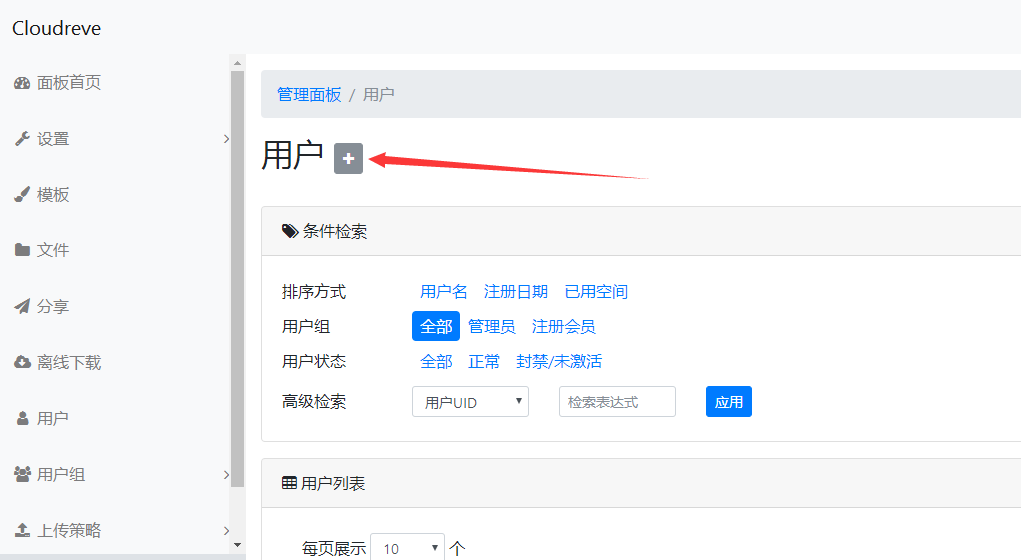Filter user status by 正常
This screenshot has height=560, width=1021.
pyautogui.click(x=484, y=361)
